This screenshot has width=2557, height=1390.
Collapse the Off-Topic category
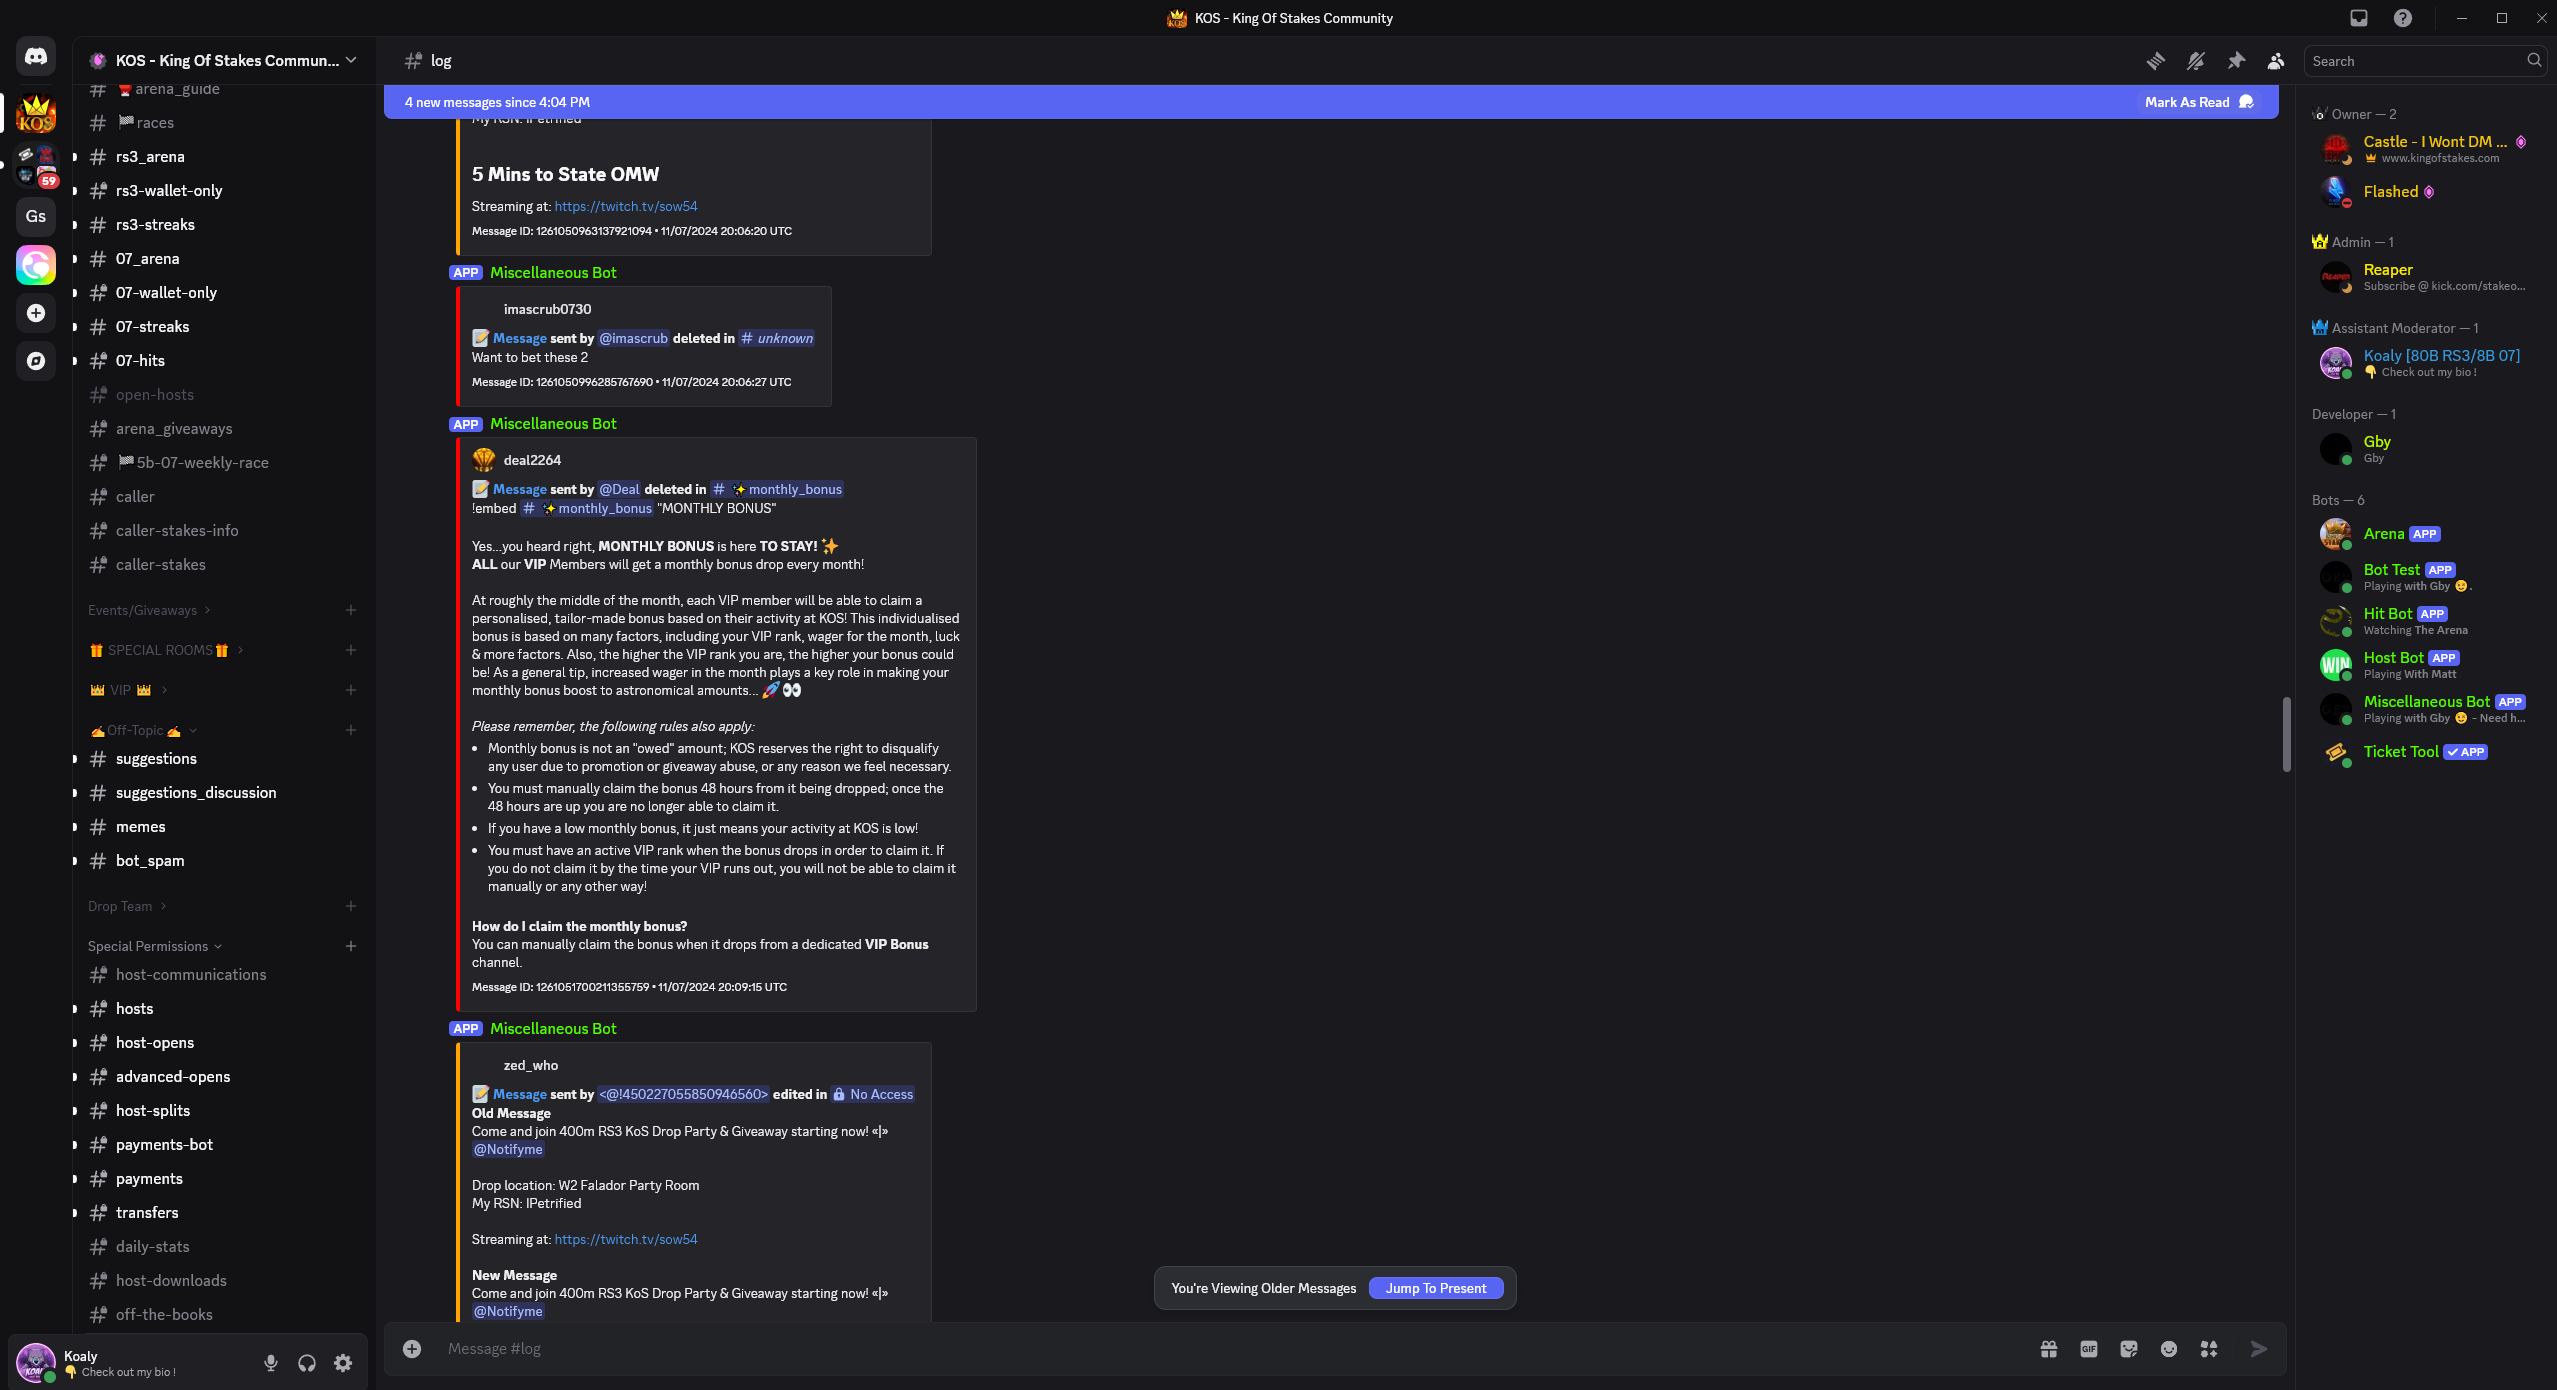pos(144,730)
